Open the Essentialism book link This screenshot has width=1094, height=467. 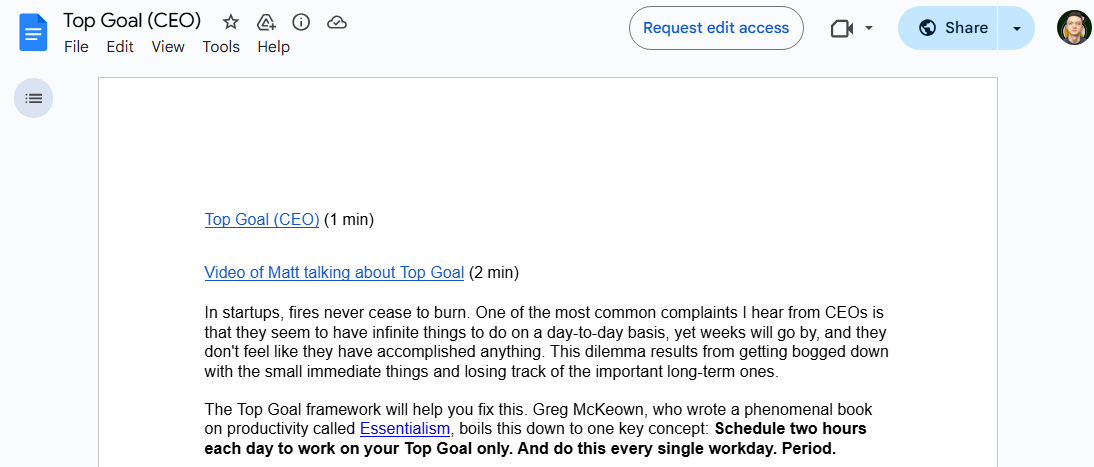[405, 429]
